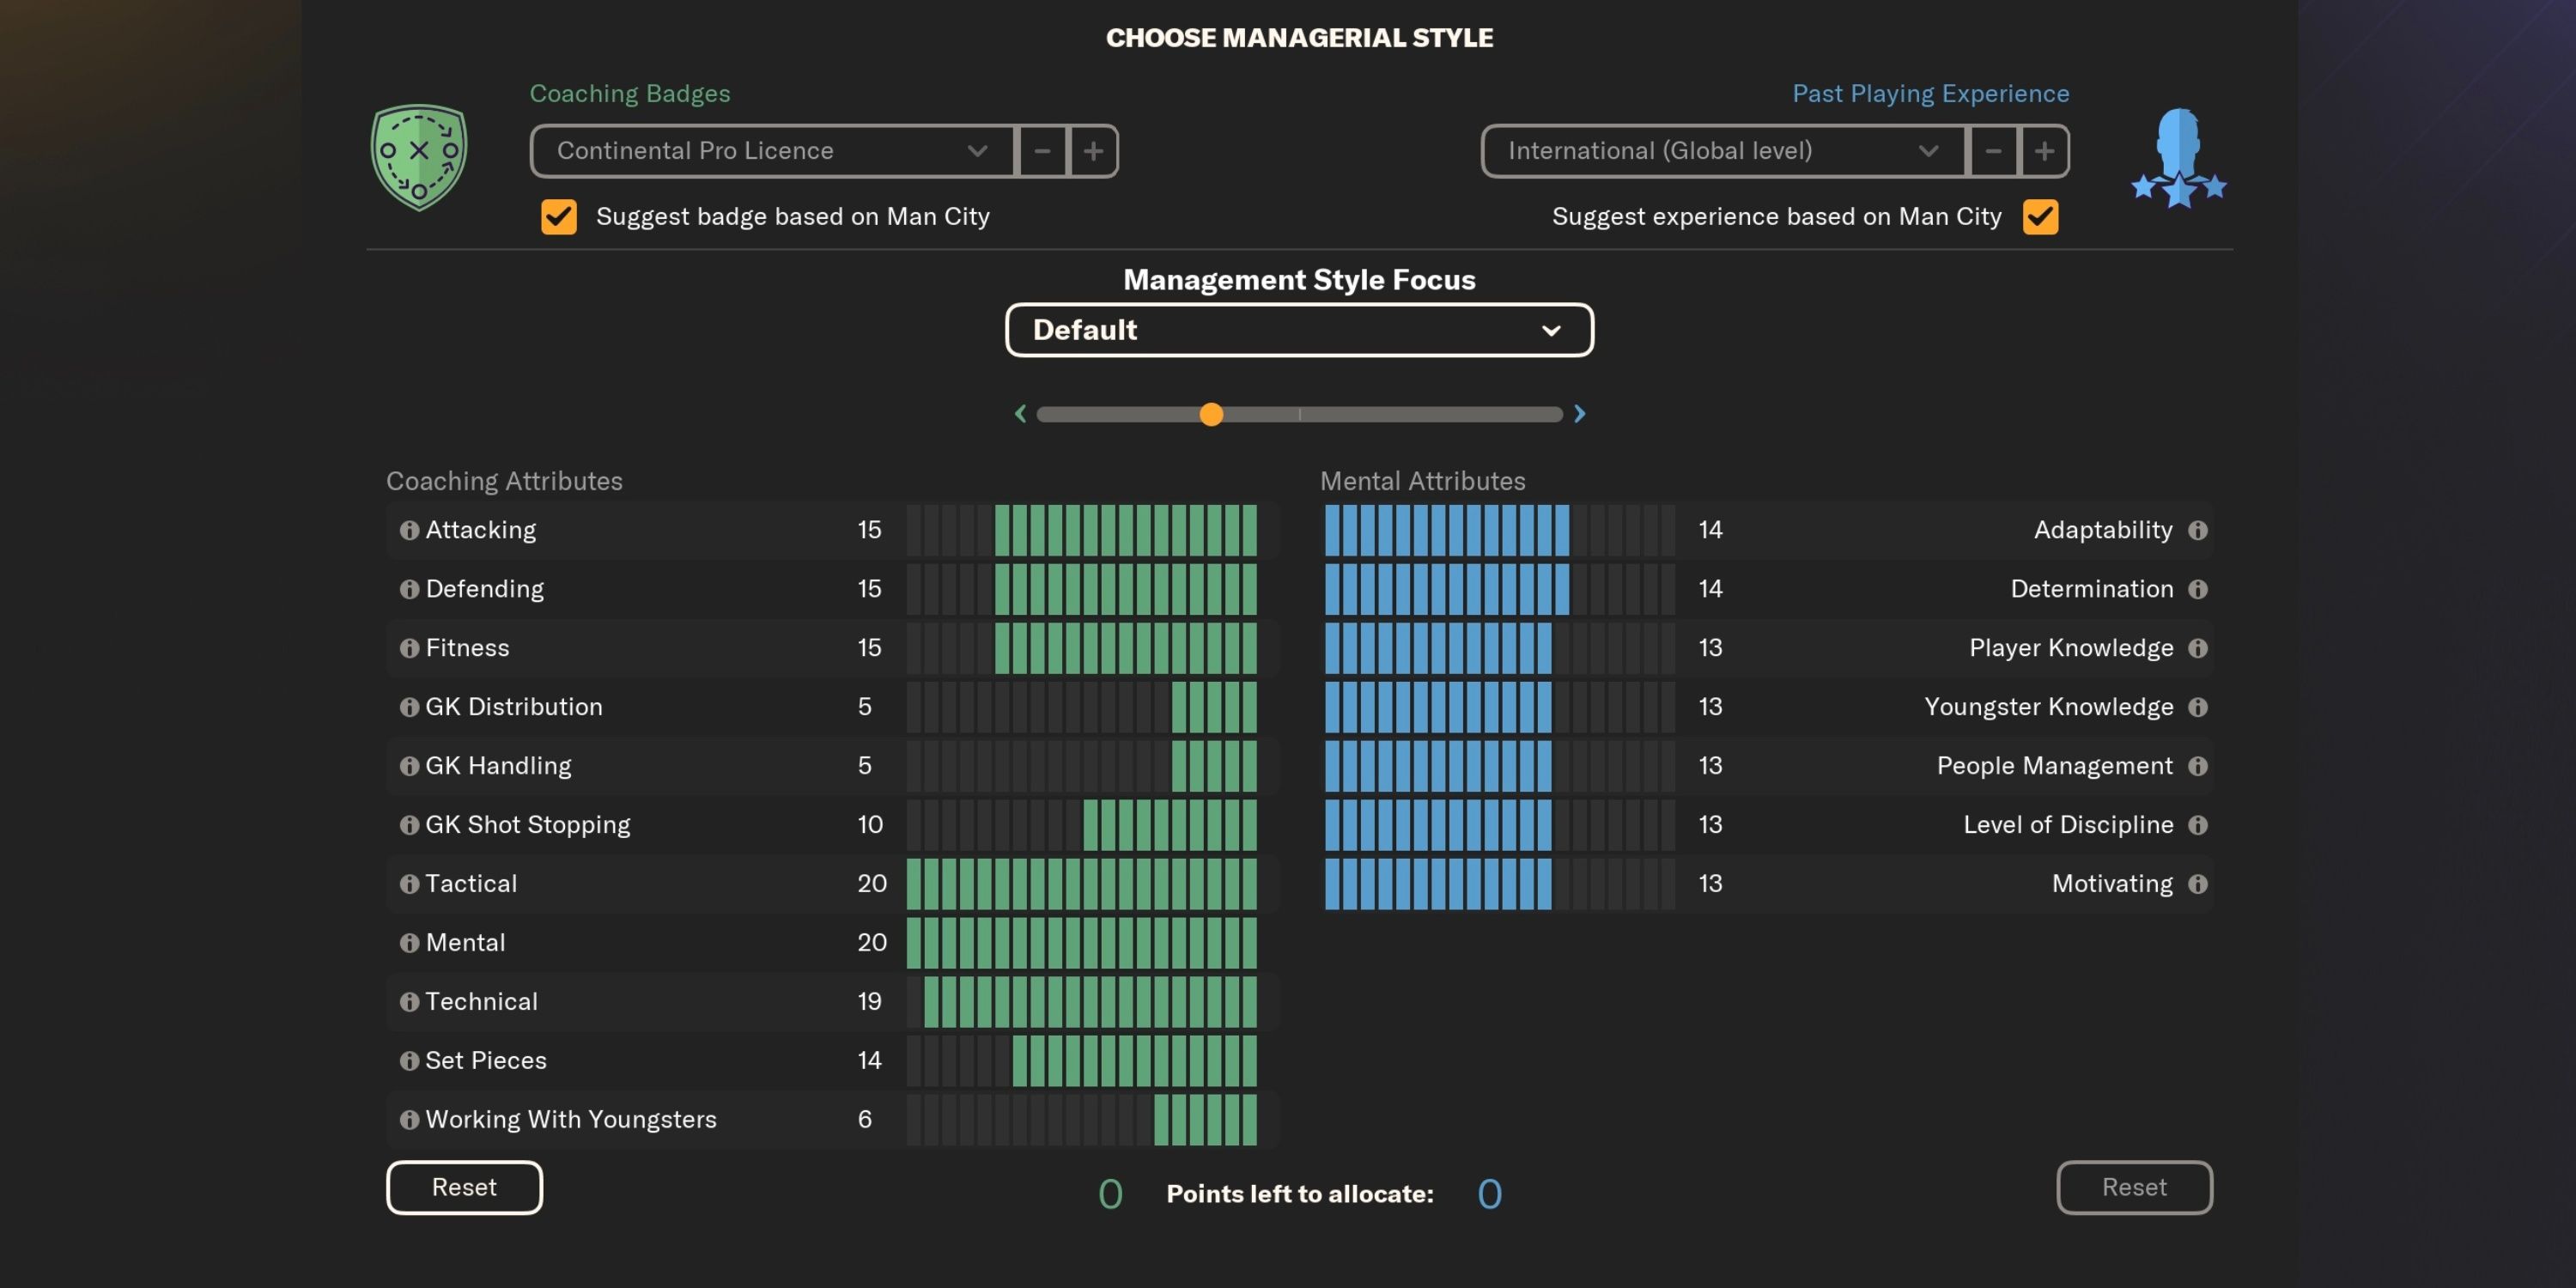Click the coaching badges shield icon
Screen dimensions: 2576x1288
[x=419, y=158]
